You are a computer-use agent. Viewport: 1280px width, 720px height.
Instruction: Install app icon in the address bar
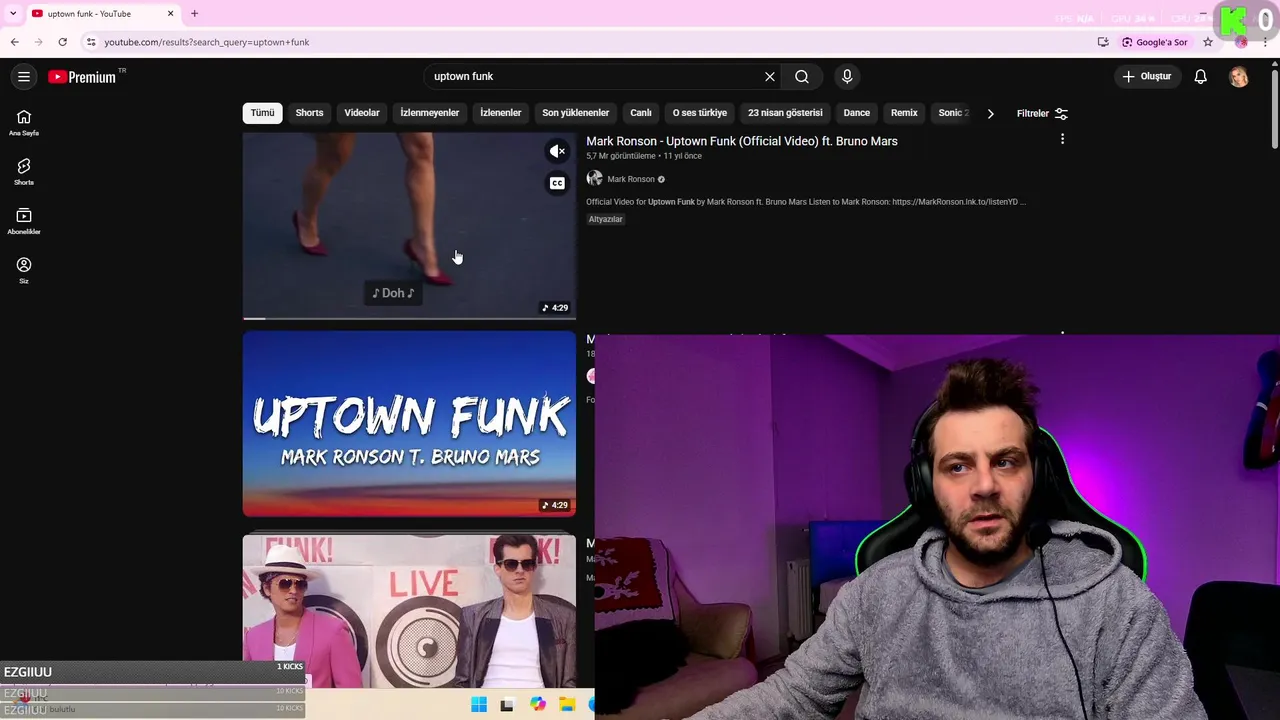pos(1103,42)
